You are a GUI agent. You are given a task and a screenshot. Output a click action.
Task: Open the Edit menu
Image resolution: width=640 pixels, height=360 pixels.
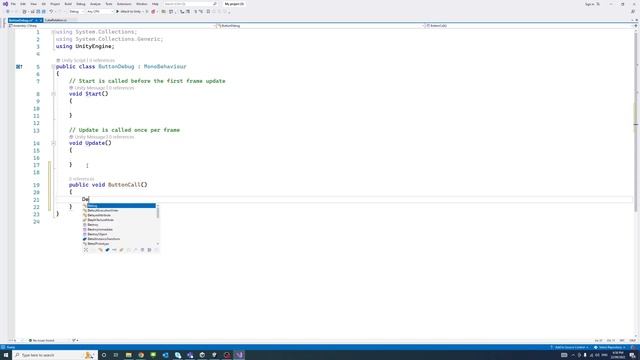point(23,4)
